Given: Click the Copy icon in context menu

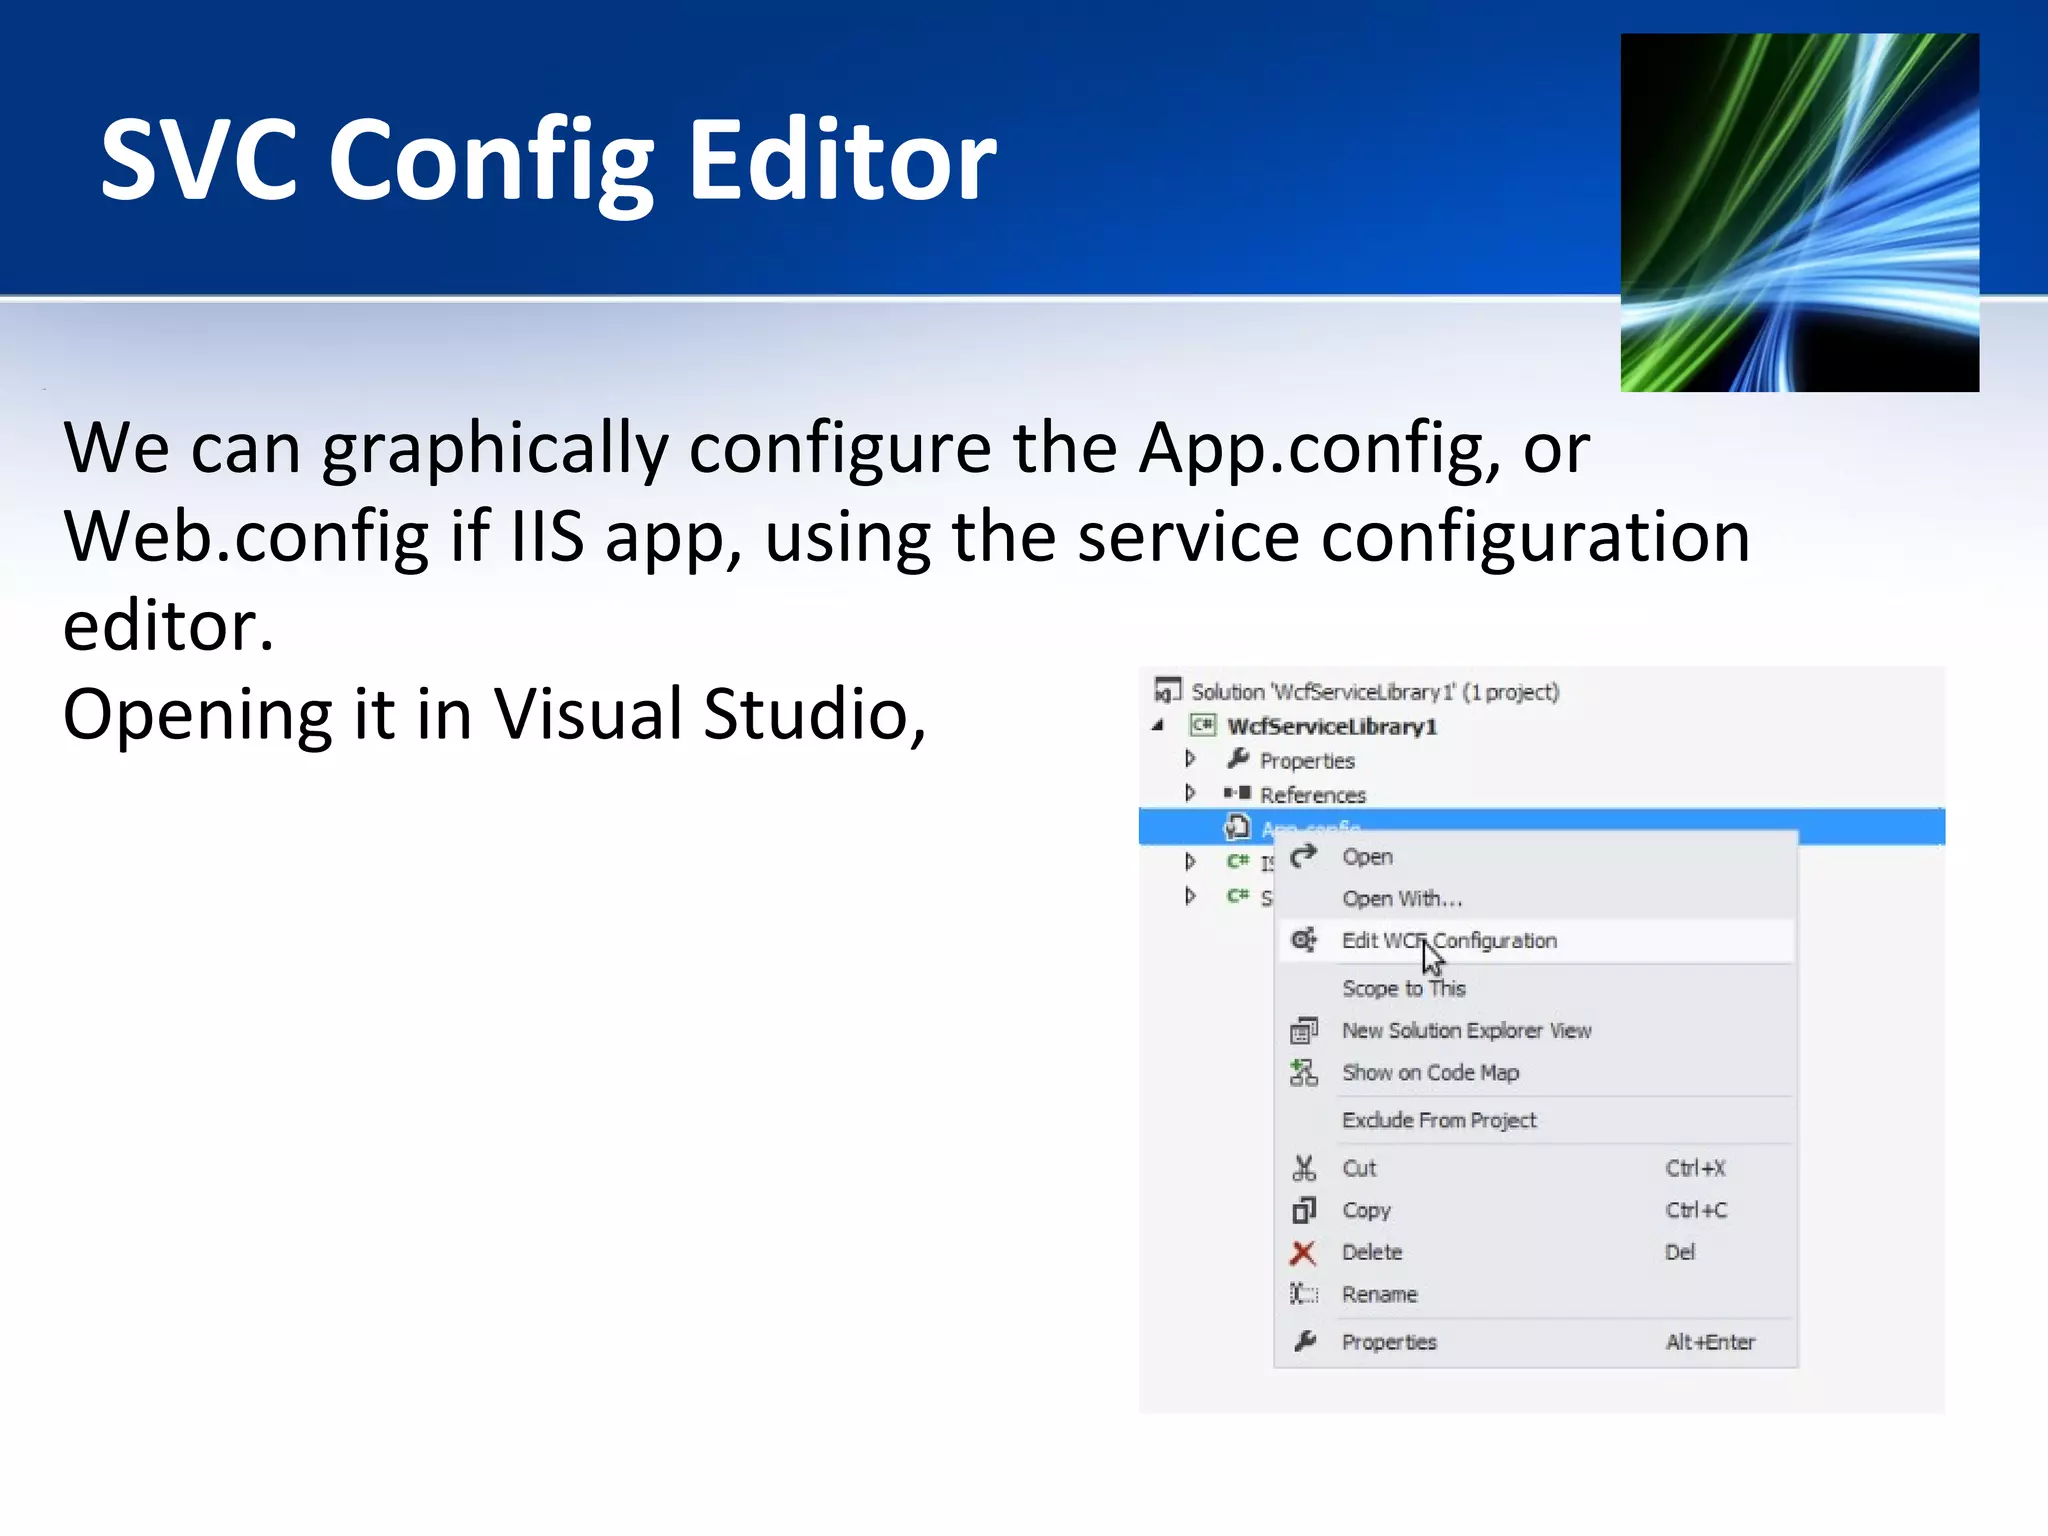Looking at the screenshot, I should pyautogui.click(x=1303, y=1210).
